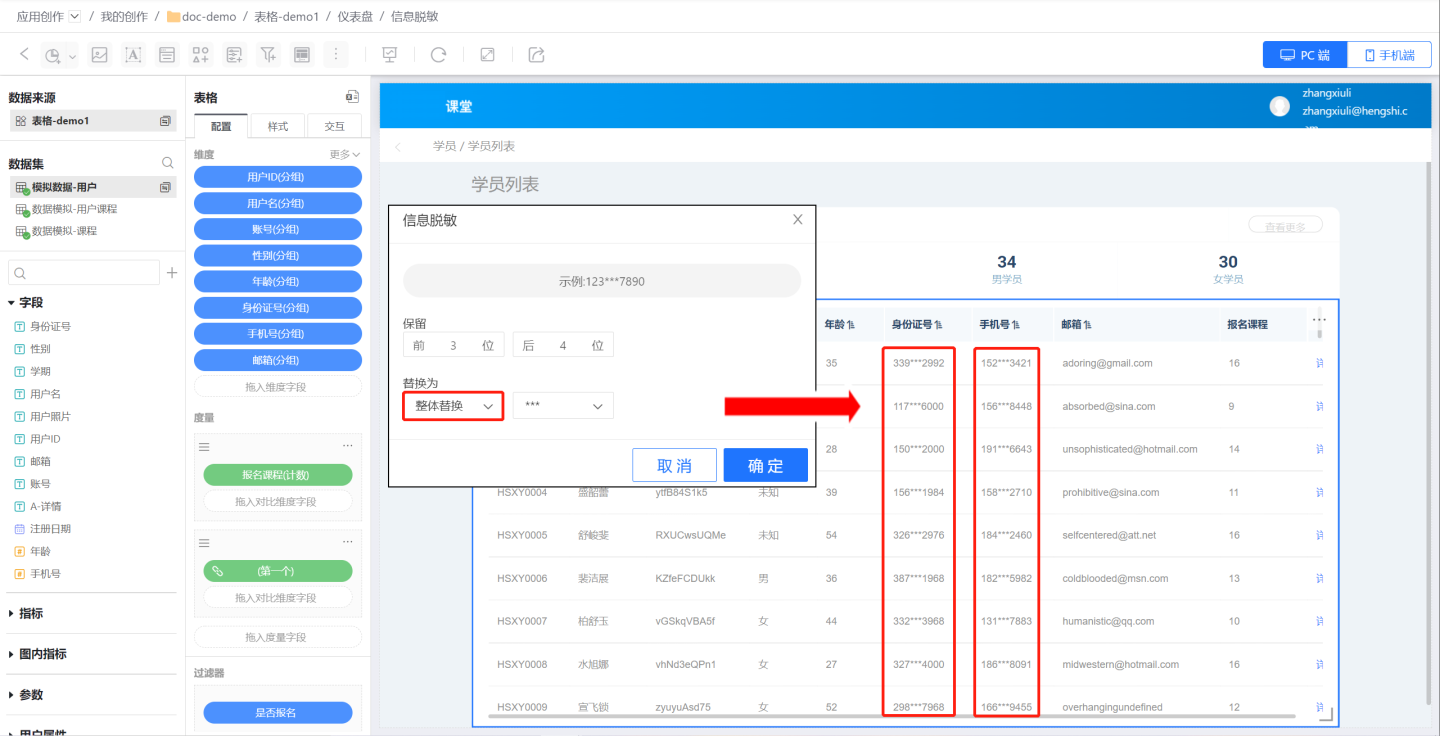This screenshot has height=736, width=1440.
Task: Click the plus icon to add field
Action: [171, 273]
